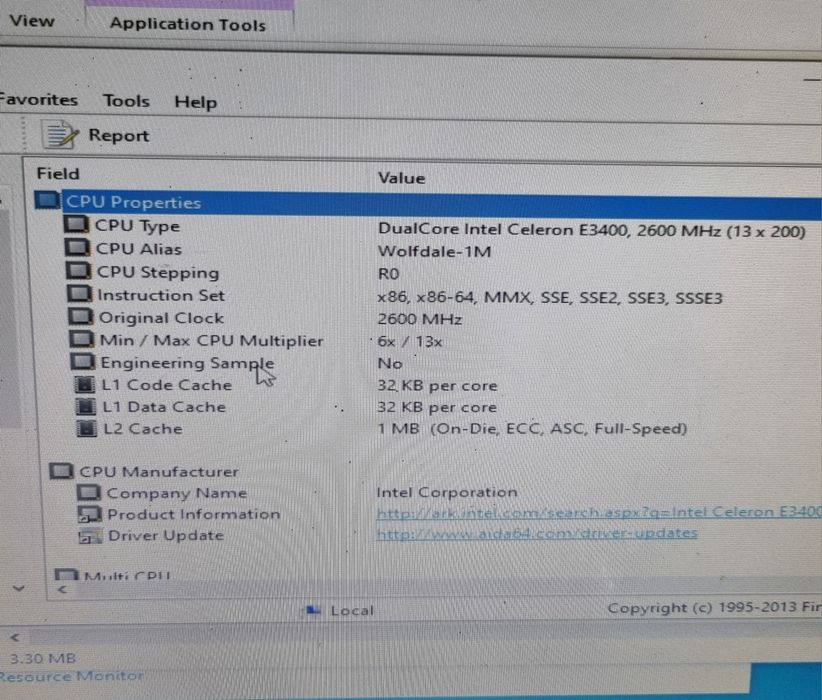This screenshot has height=700, width=822.
Task: Click the Company Name row icon
Action: click(x=89, y=492)
